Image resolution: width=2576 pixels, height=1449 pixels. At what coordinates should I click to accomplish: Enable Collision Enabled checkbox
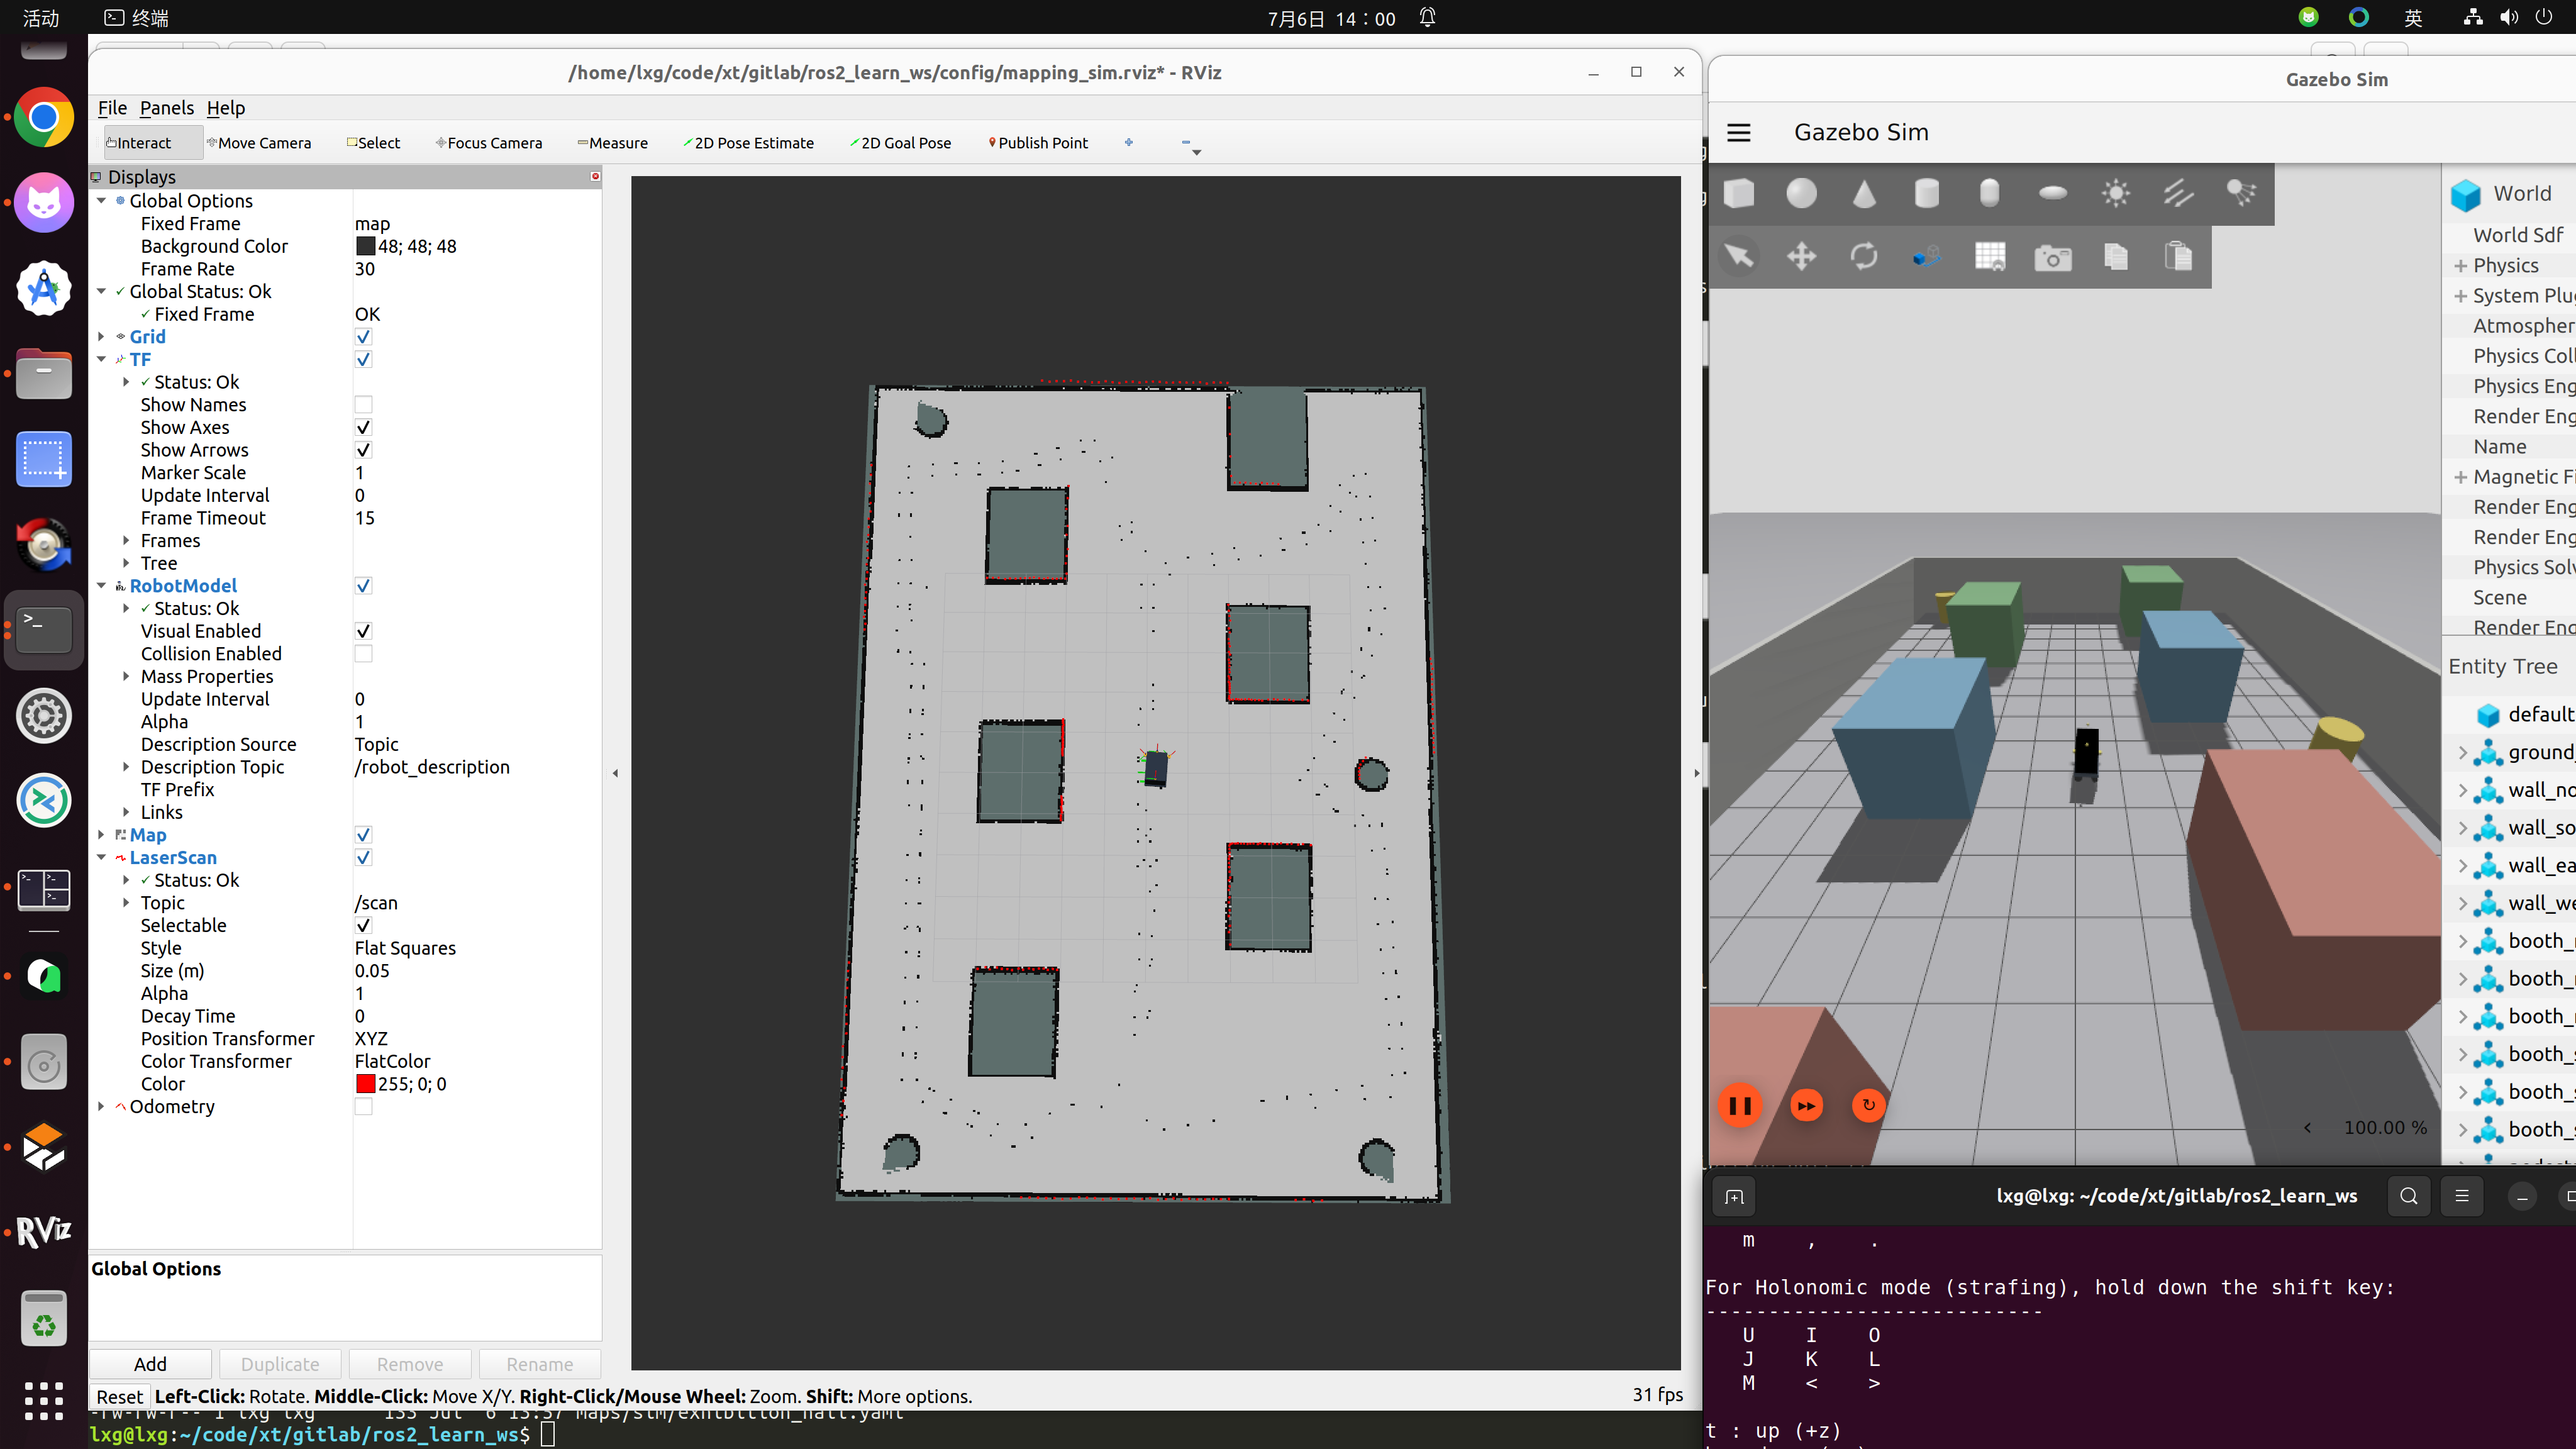363,654
